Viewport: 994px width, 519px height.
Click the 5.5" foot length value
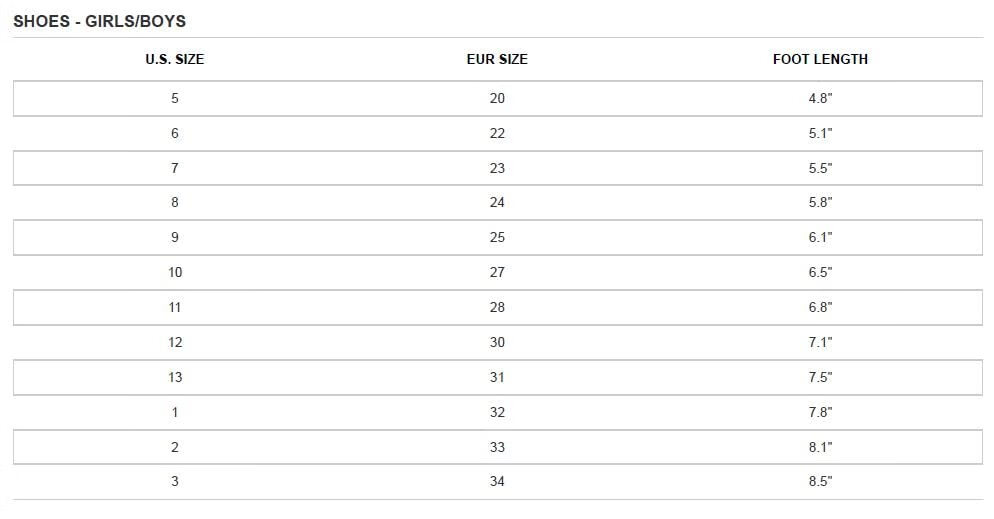point(820,168)
